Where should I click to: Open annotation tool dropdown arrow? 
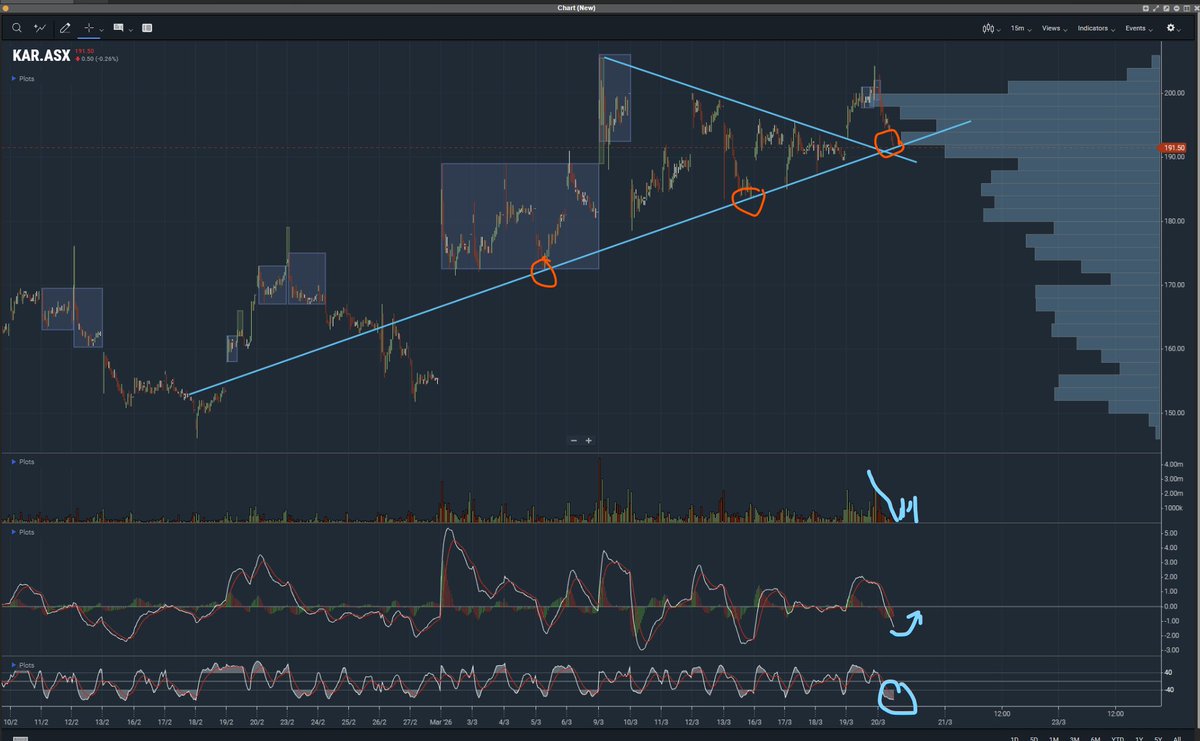(131, 29)
